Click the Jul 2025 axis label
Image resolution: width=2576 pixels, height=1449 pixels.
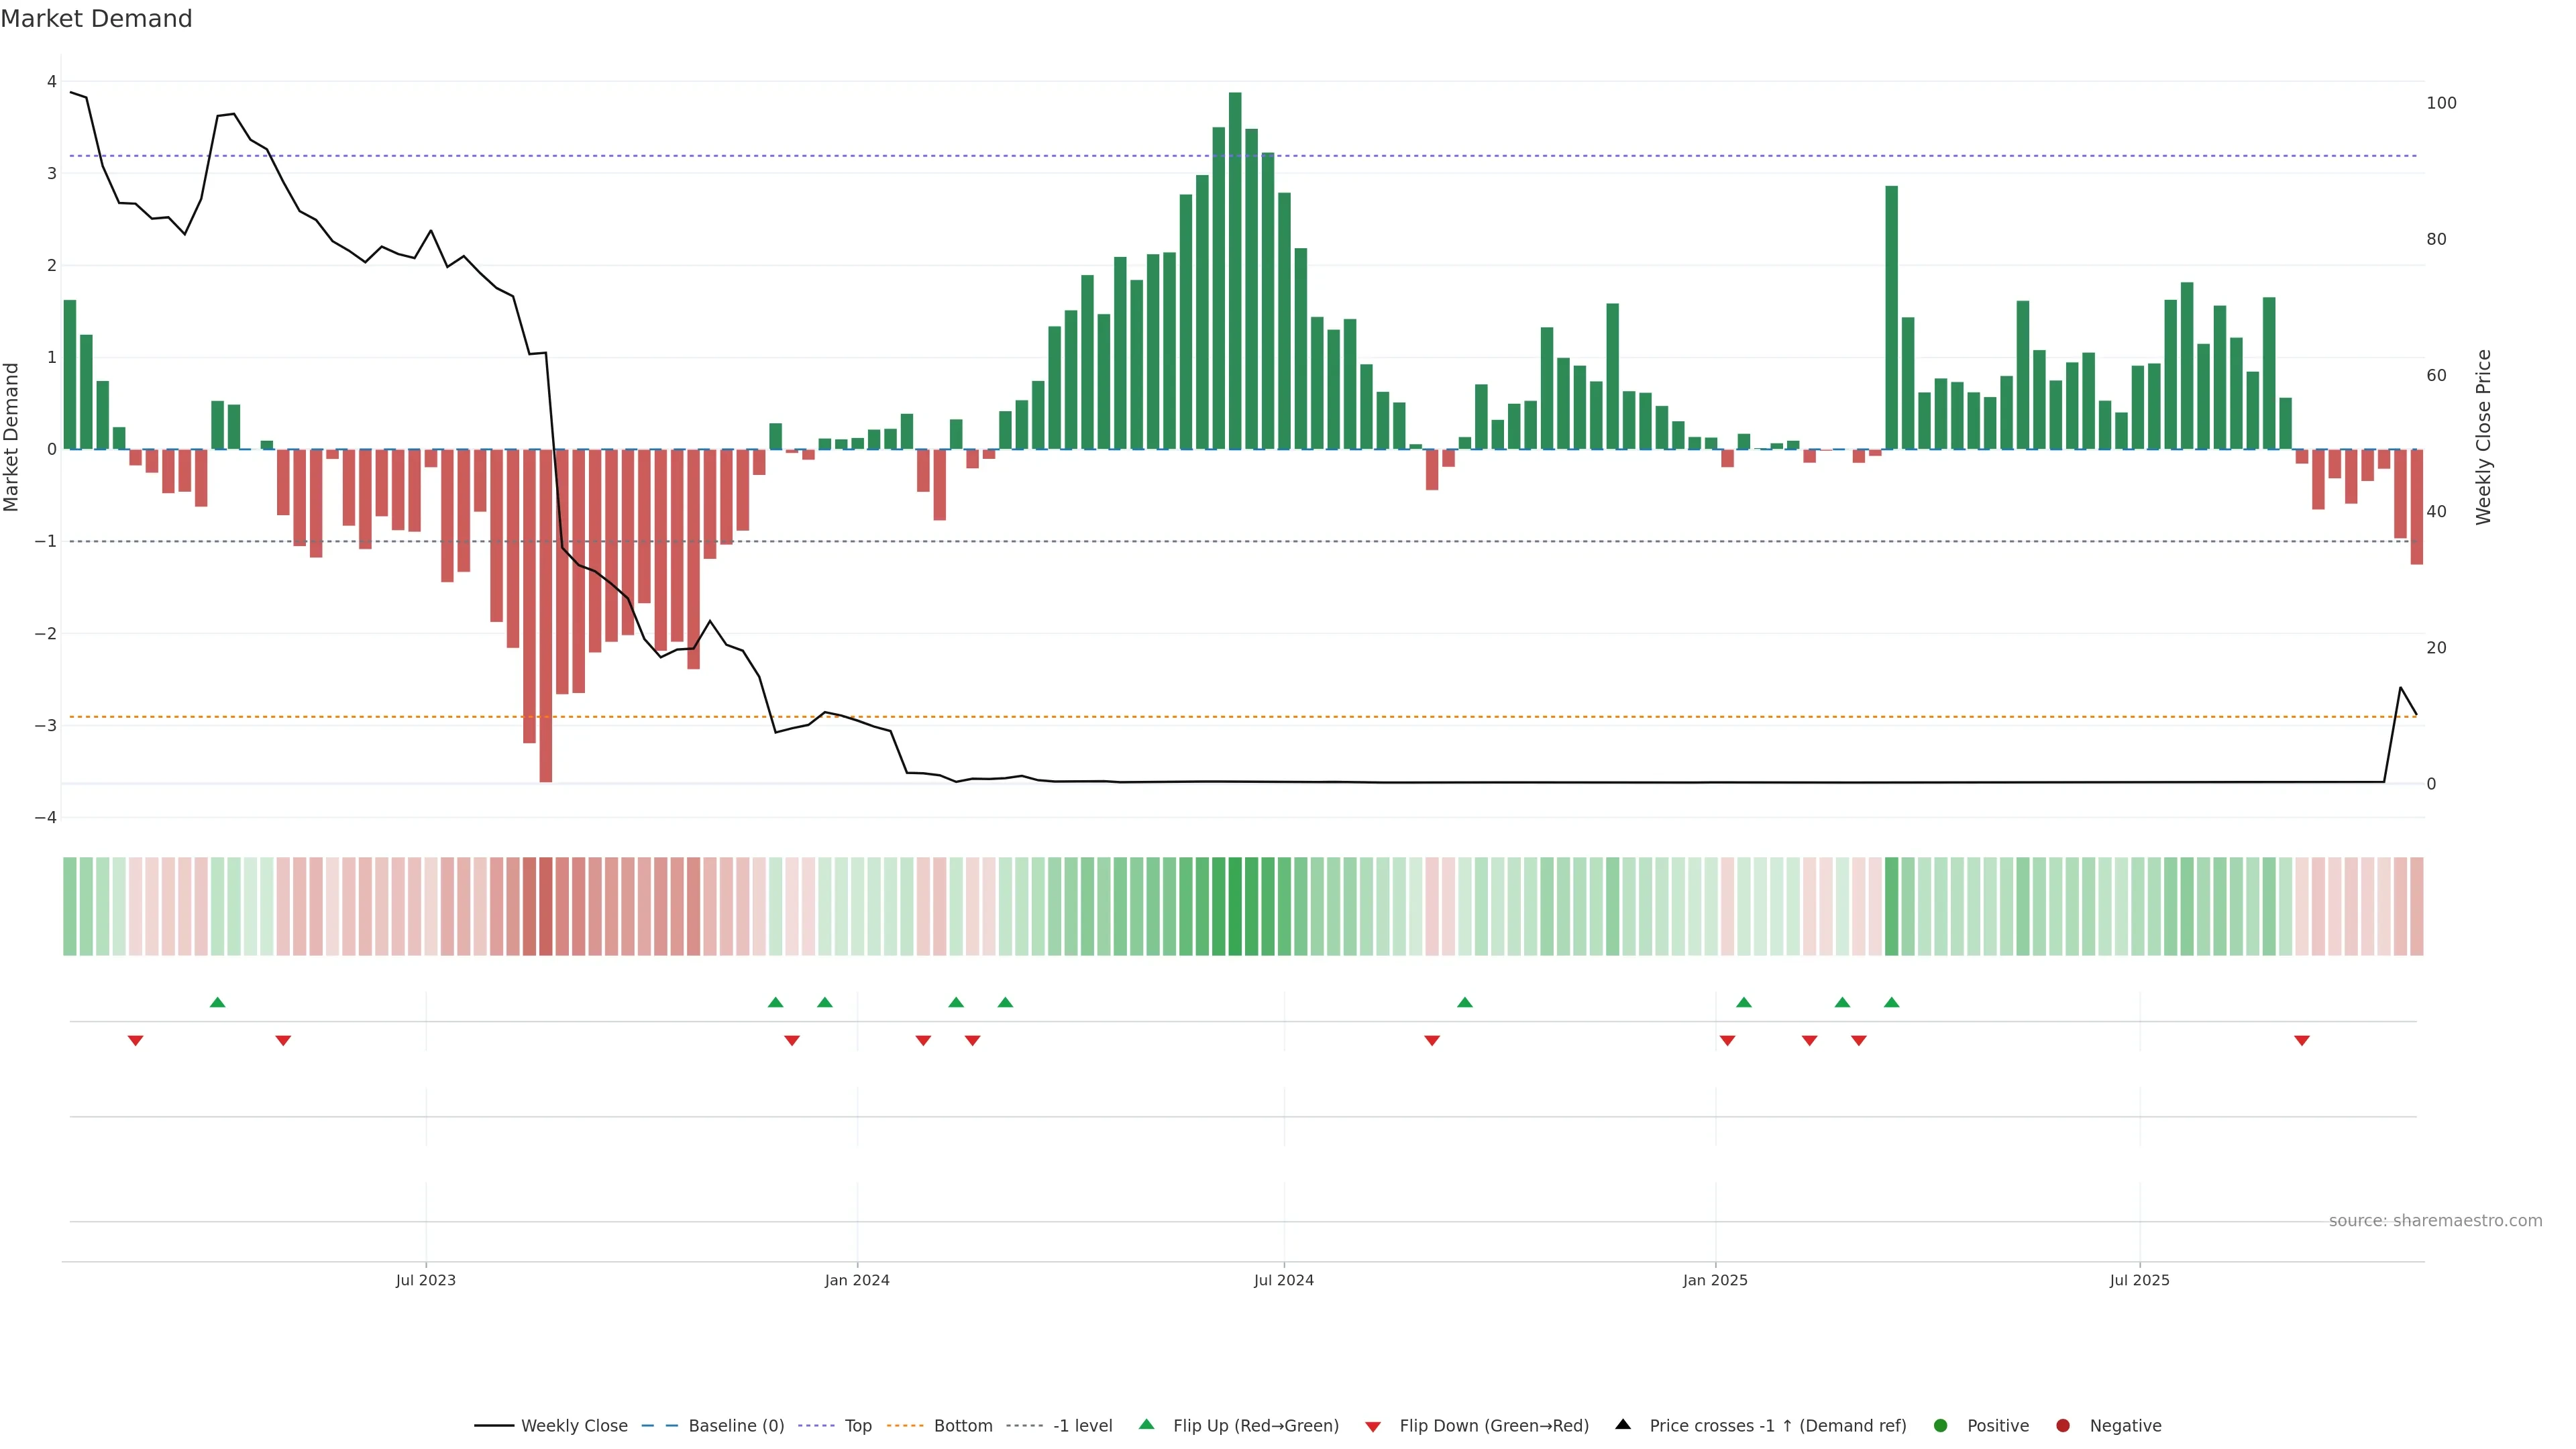click(2139, 1280)
